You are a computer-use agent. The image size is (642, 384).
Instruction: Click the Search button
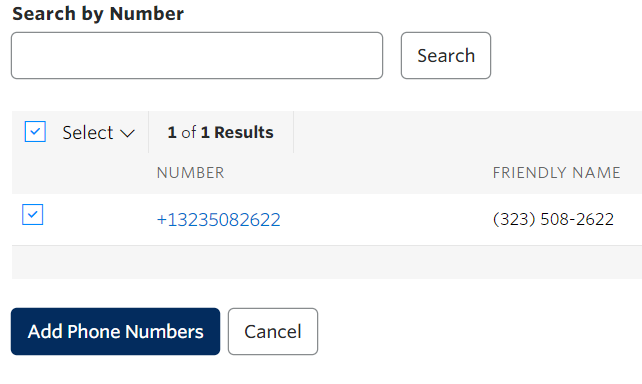(x=446, y=56)
